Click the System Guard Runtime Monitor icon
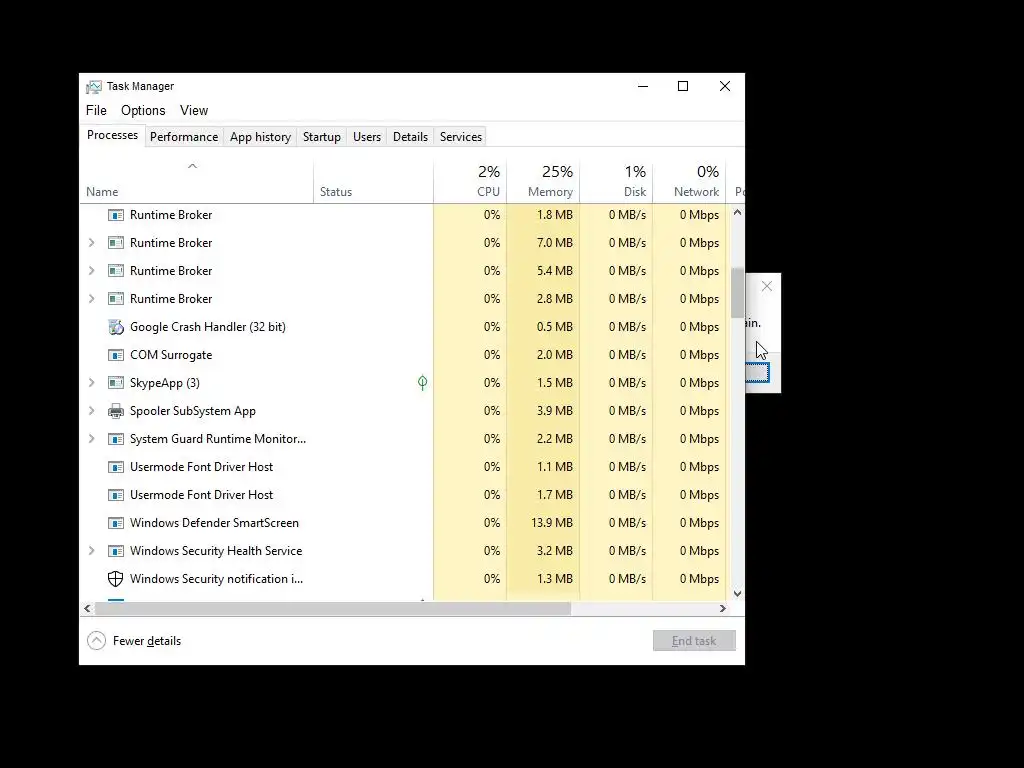 pos(116,440)
